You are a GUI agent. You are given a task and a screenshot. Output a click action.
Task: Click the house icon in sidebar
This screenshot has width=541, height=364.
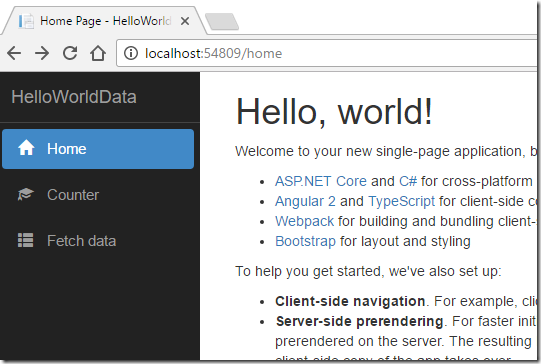[x=26, y=148]
